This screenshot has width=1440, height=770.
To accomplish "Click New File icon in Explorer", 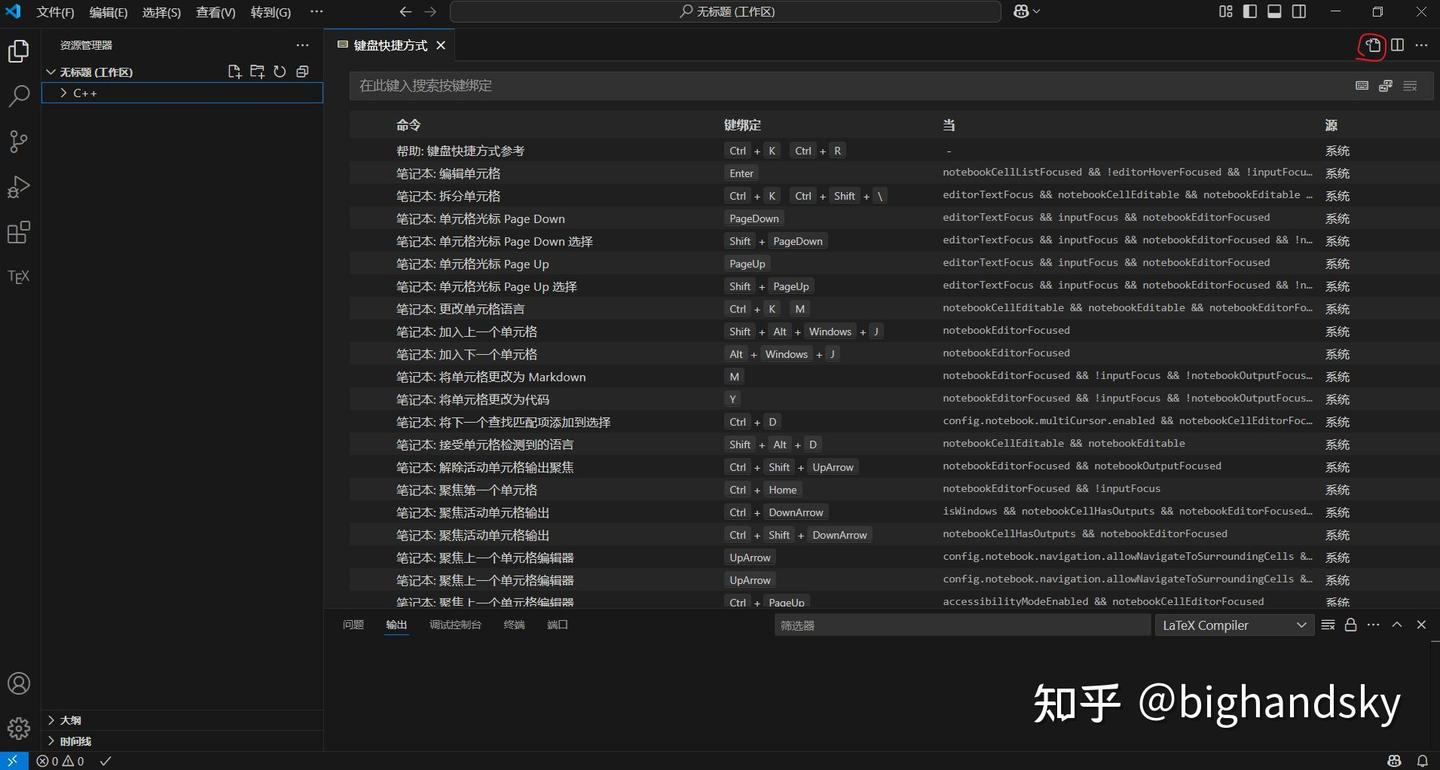I will click(x=234, y=71).
